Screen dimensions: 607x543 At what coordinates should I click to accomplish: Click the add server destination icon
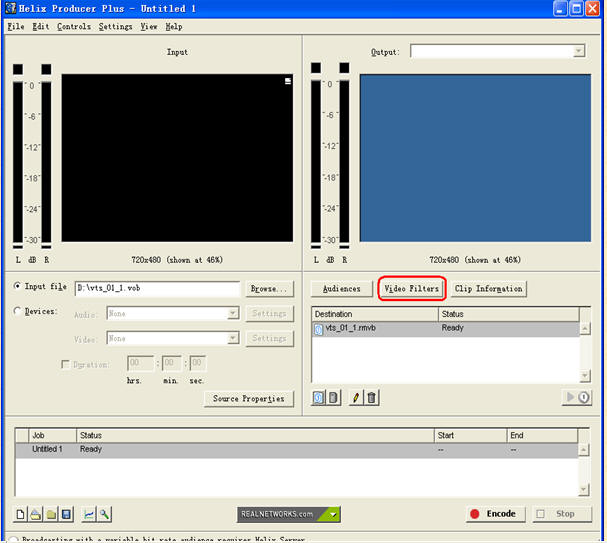(x=334, y=397)
